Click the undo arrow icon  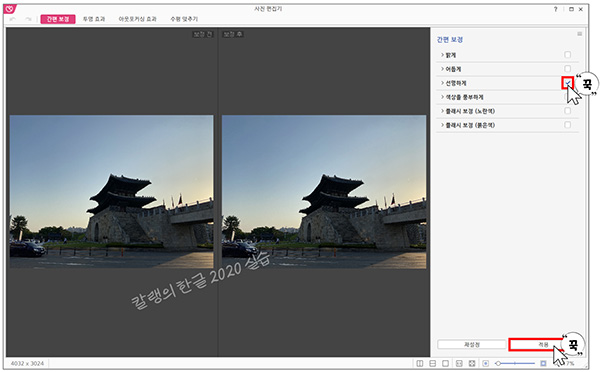click(13, 19)
